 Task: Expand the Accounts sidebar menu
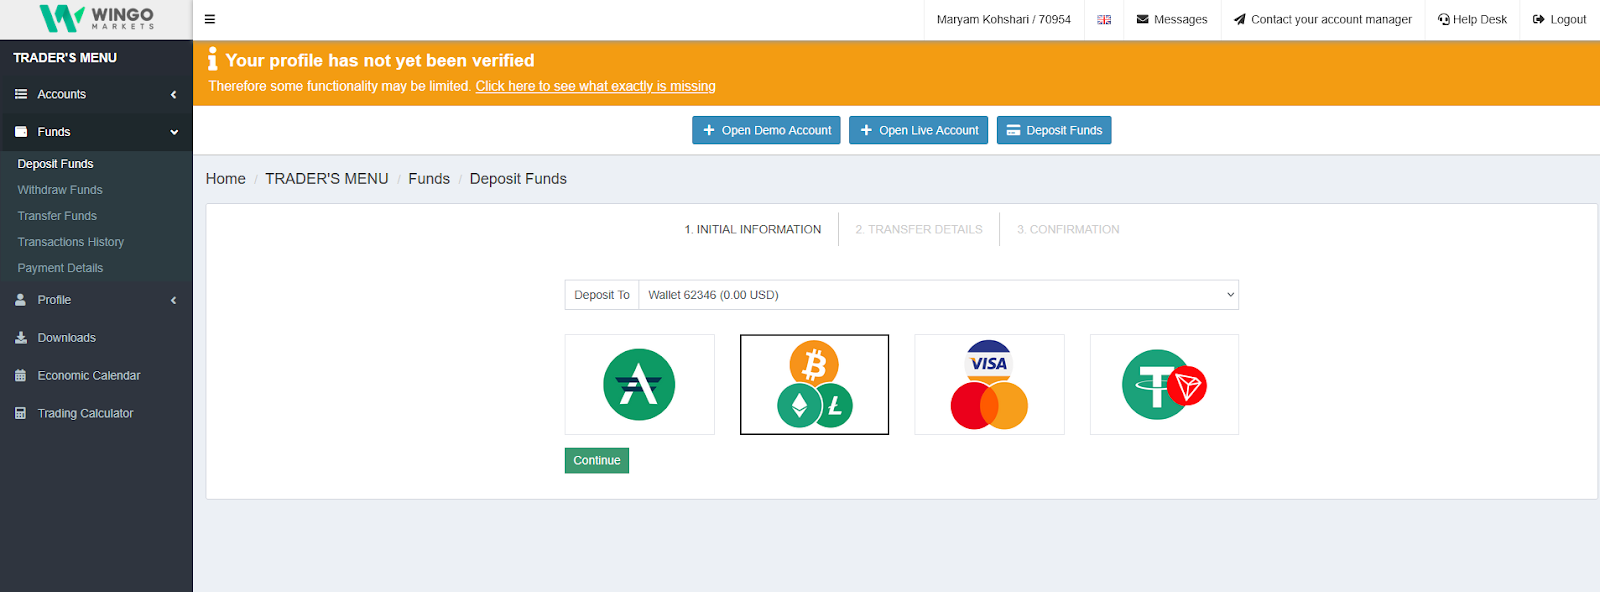coord(96,94)
